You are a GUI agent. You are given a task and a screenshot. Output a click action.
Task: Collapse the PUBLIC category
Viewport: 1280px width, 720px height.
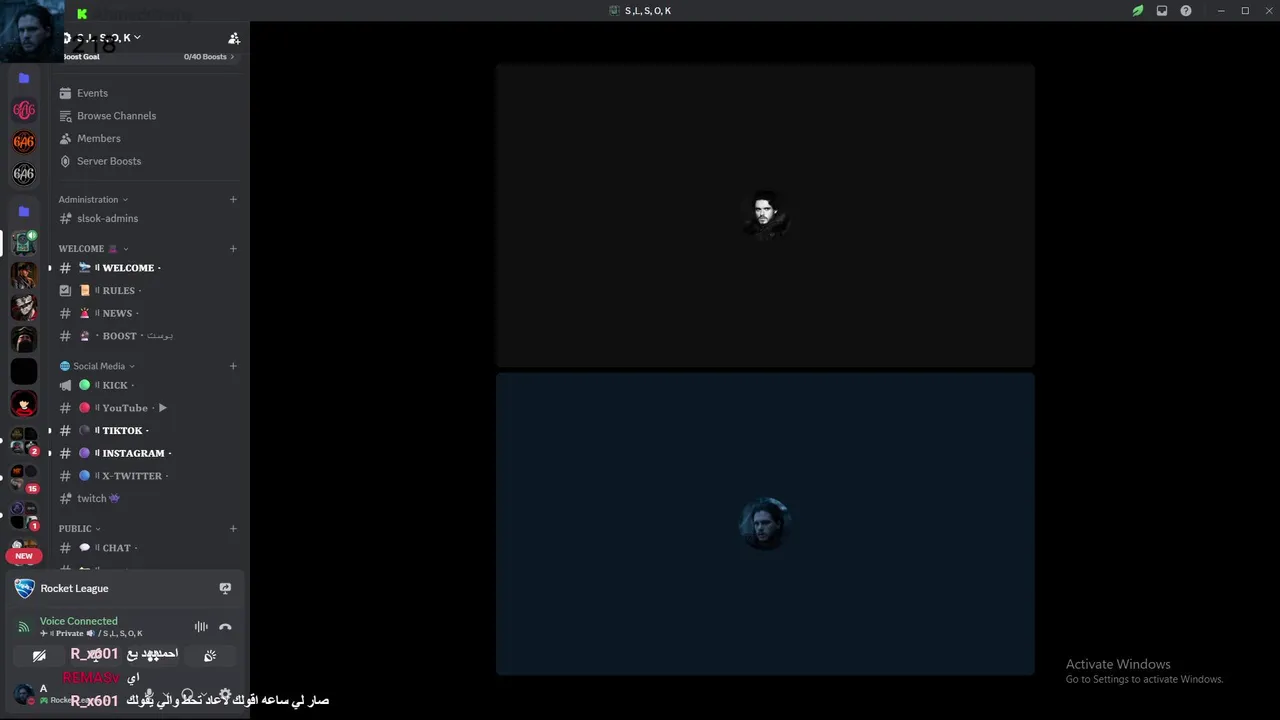[x=79, y=528]
